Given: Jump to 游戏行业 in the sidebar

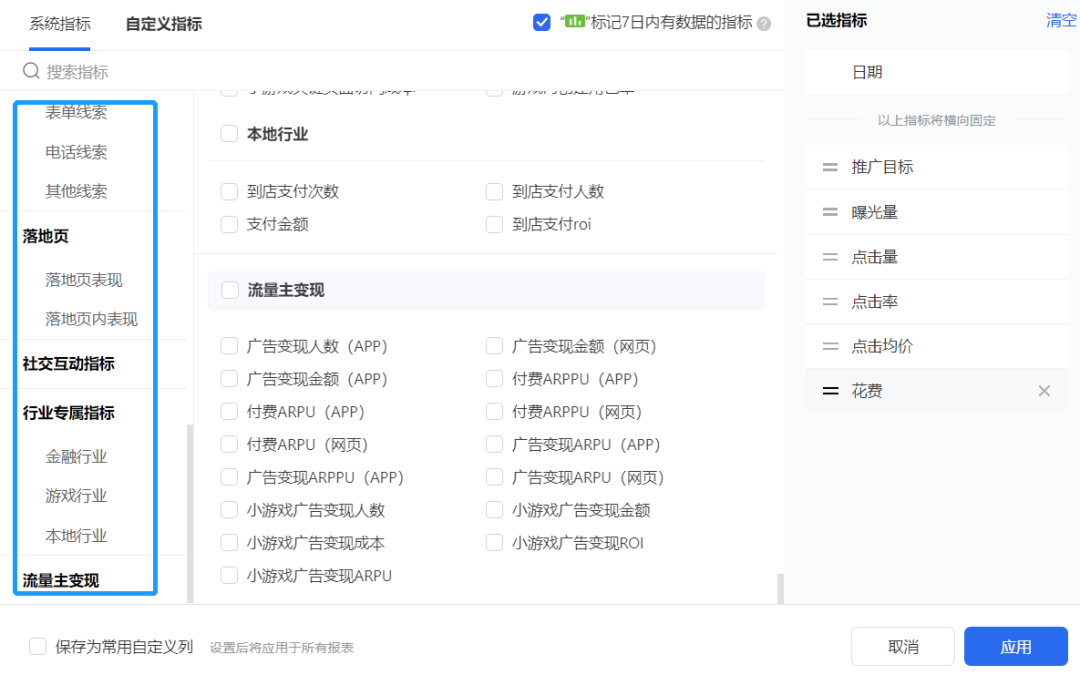Looking at the screenshot, I should pos(76,496).
